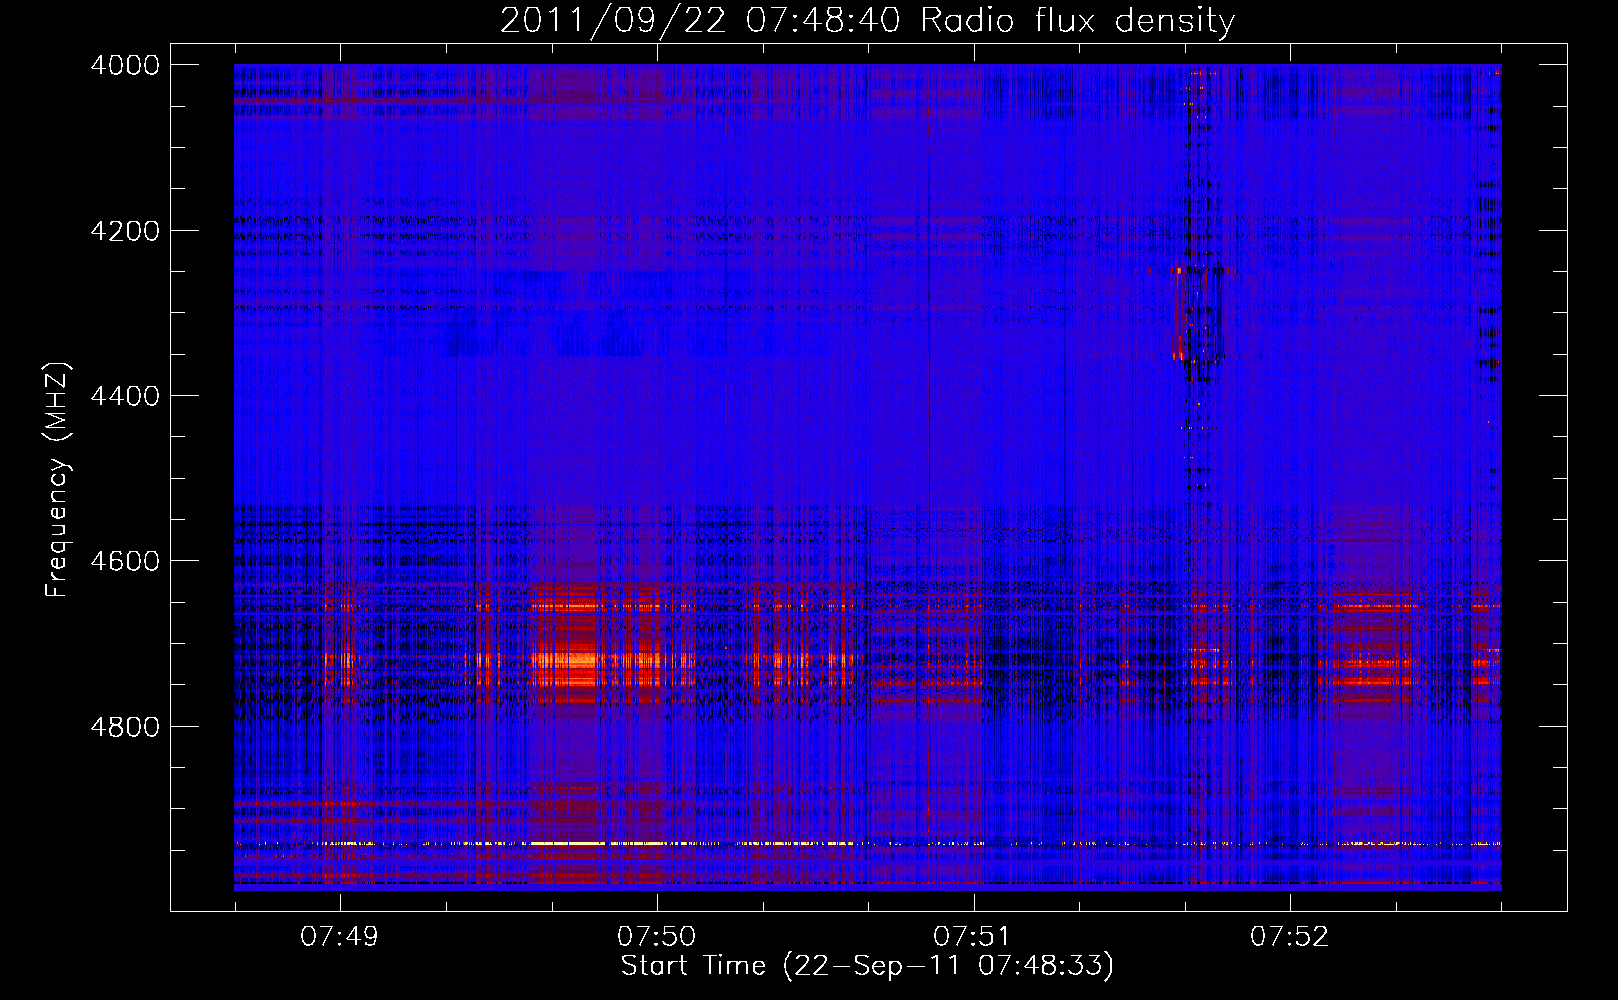Click the 07:52 time axis label

point(1290,936)
